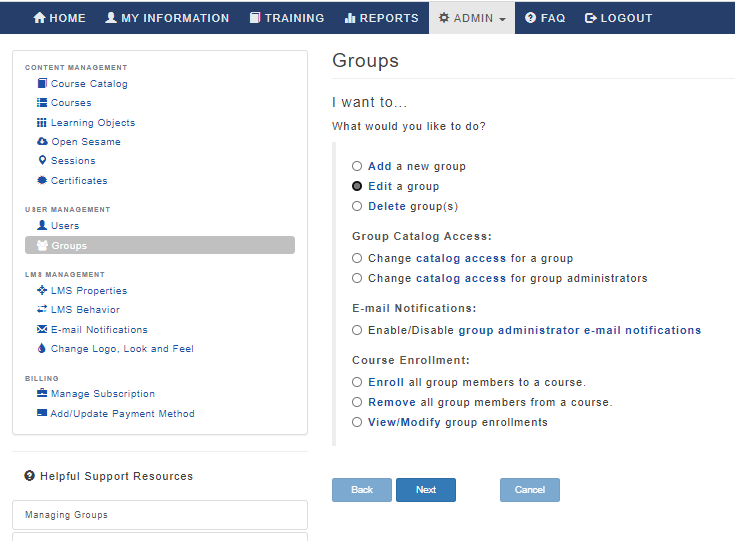
Task: Go to the TRAINING menu item
Action: point(286,18)
